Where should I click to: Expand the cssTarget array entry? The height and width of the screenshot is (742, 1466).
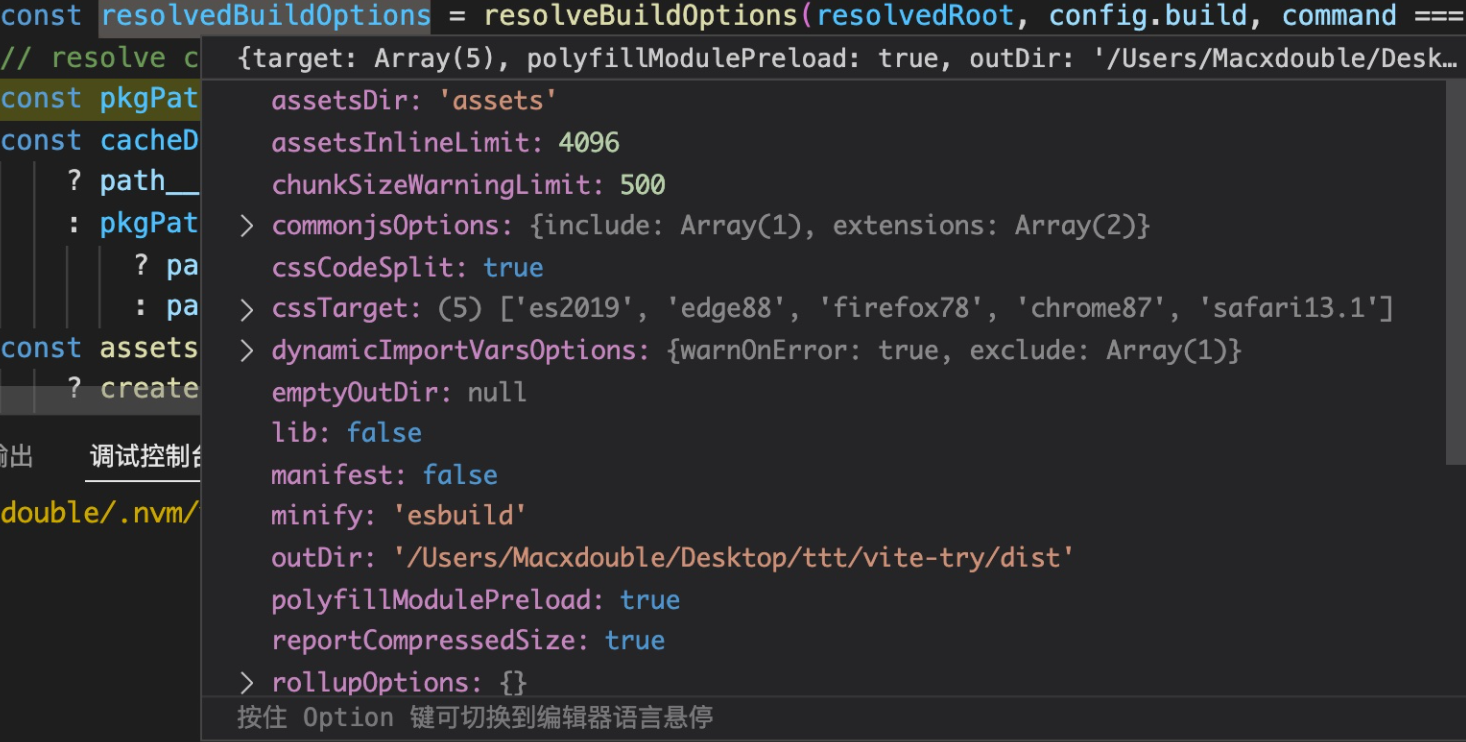coord(247,309)
